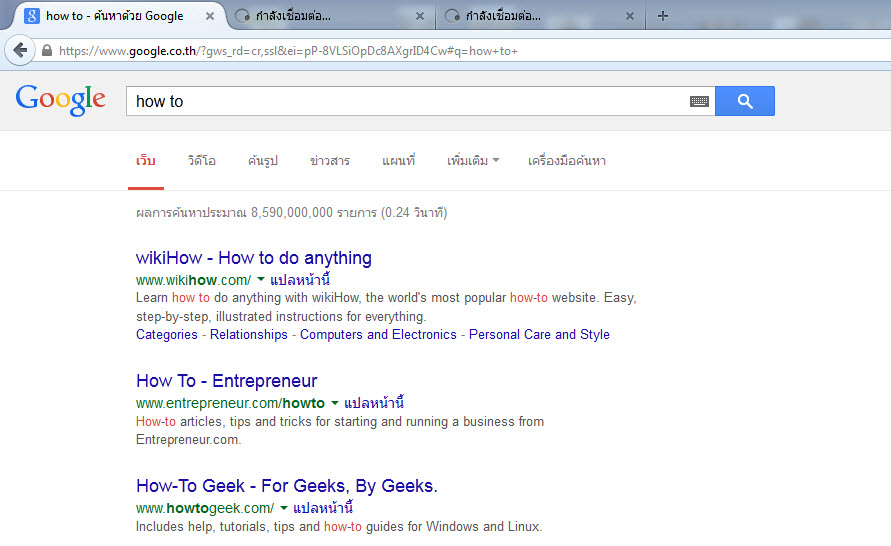
Task: Click the www.wikihow.com/ green URL text
Action: pos(193,280)
